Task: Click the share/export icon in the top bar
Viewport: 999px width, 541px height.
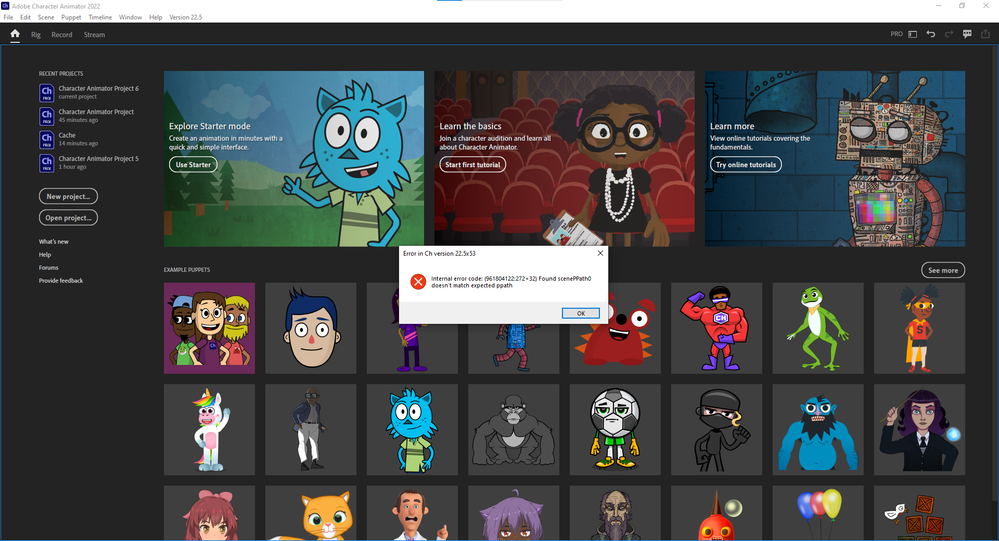Action: (x=986, y=34)
